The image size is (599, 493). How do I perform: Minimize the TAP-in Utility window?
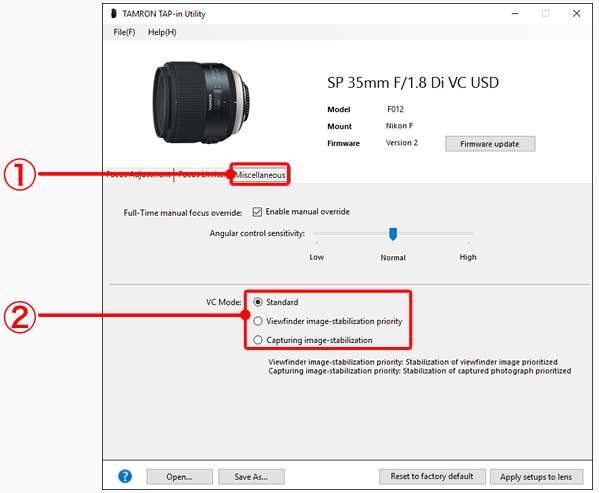pyautogui.click(x=515, y=14)
